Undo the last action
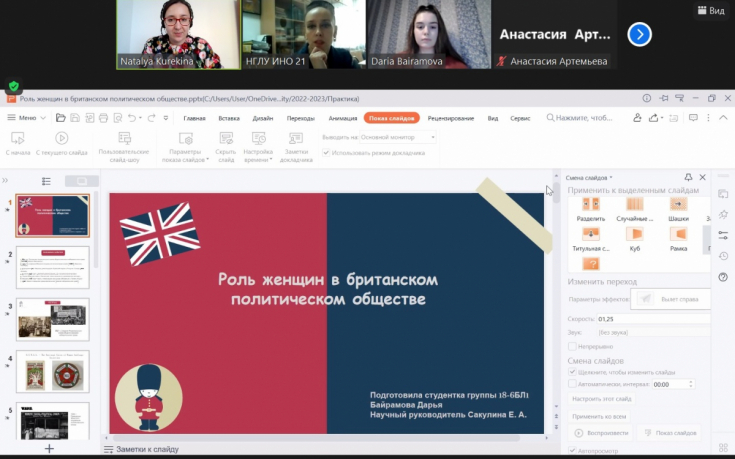 pos(132,118)
